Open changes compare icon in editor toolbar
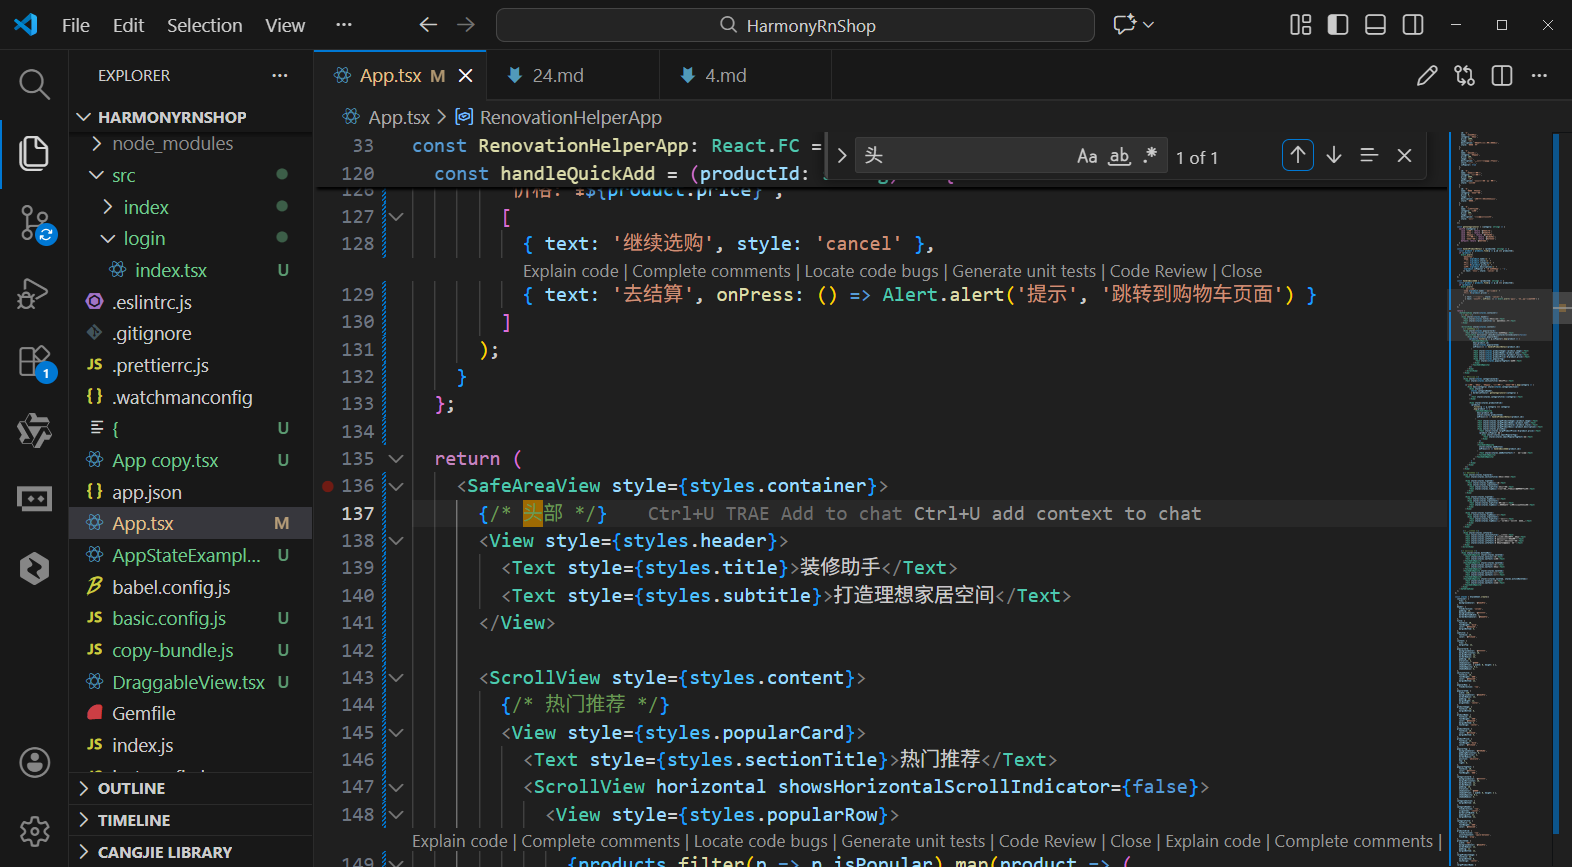The height and width of the screenshot is (867, 1572). point(1465,76)
